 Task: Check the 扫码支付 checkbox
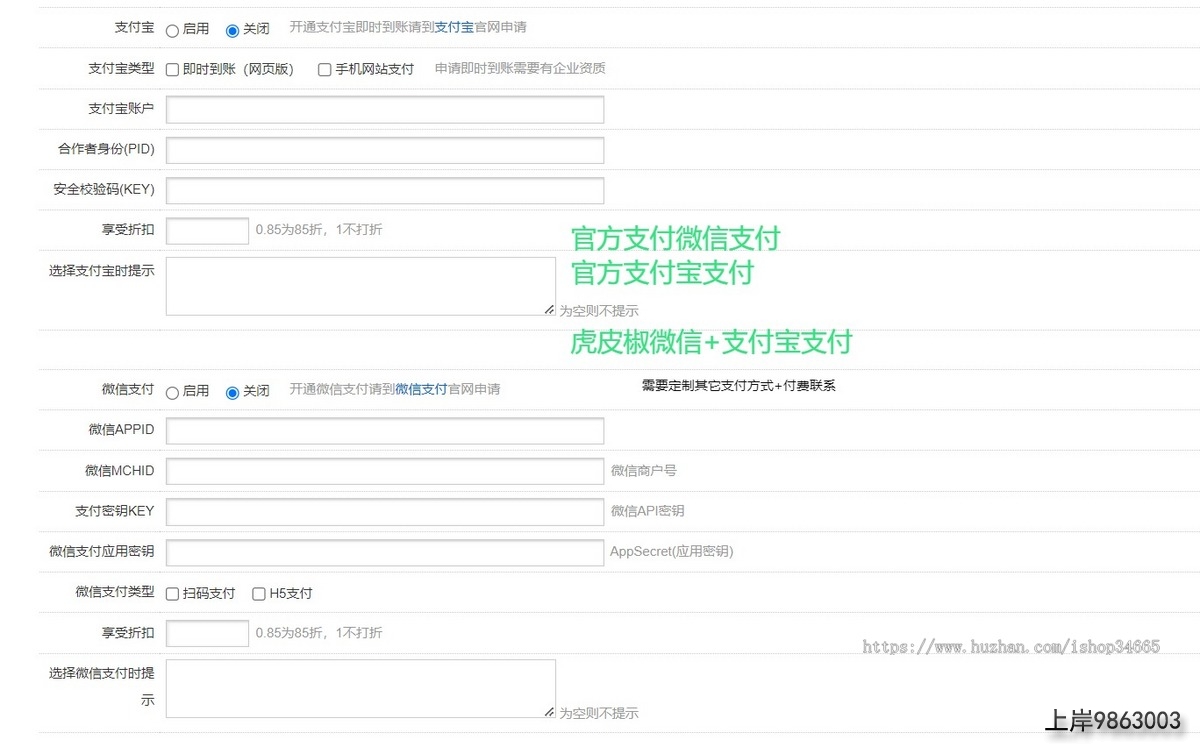click(173, 594)
